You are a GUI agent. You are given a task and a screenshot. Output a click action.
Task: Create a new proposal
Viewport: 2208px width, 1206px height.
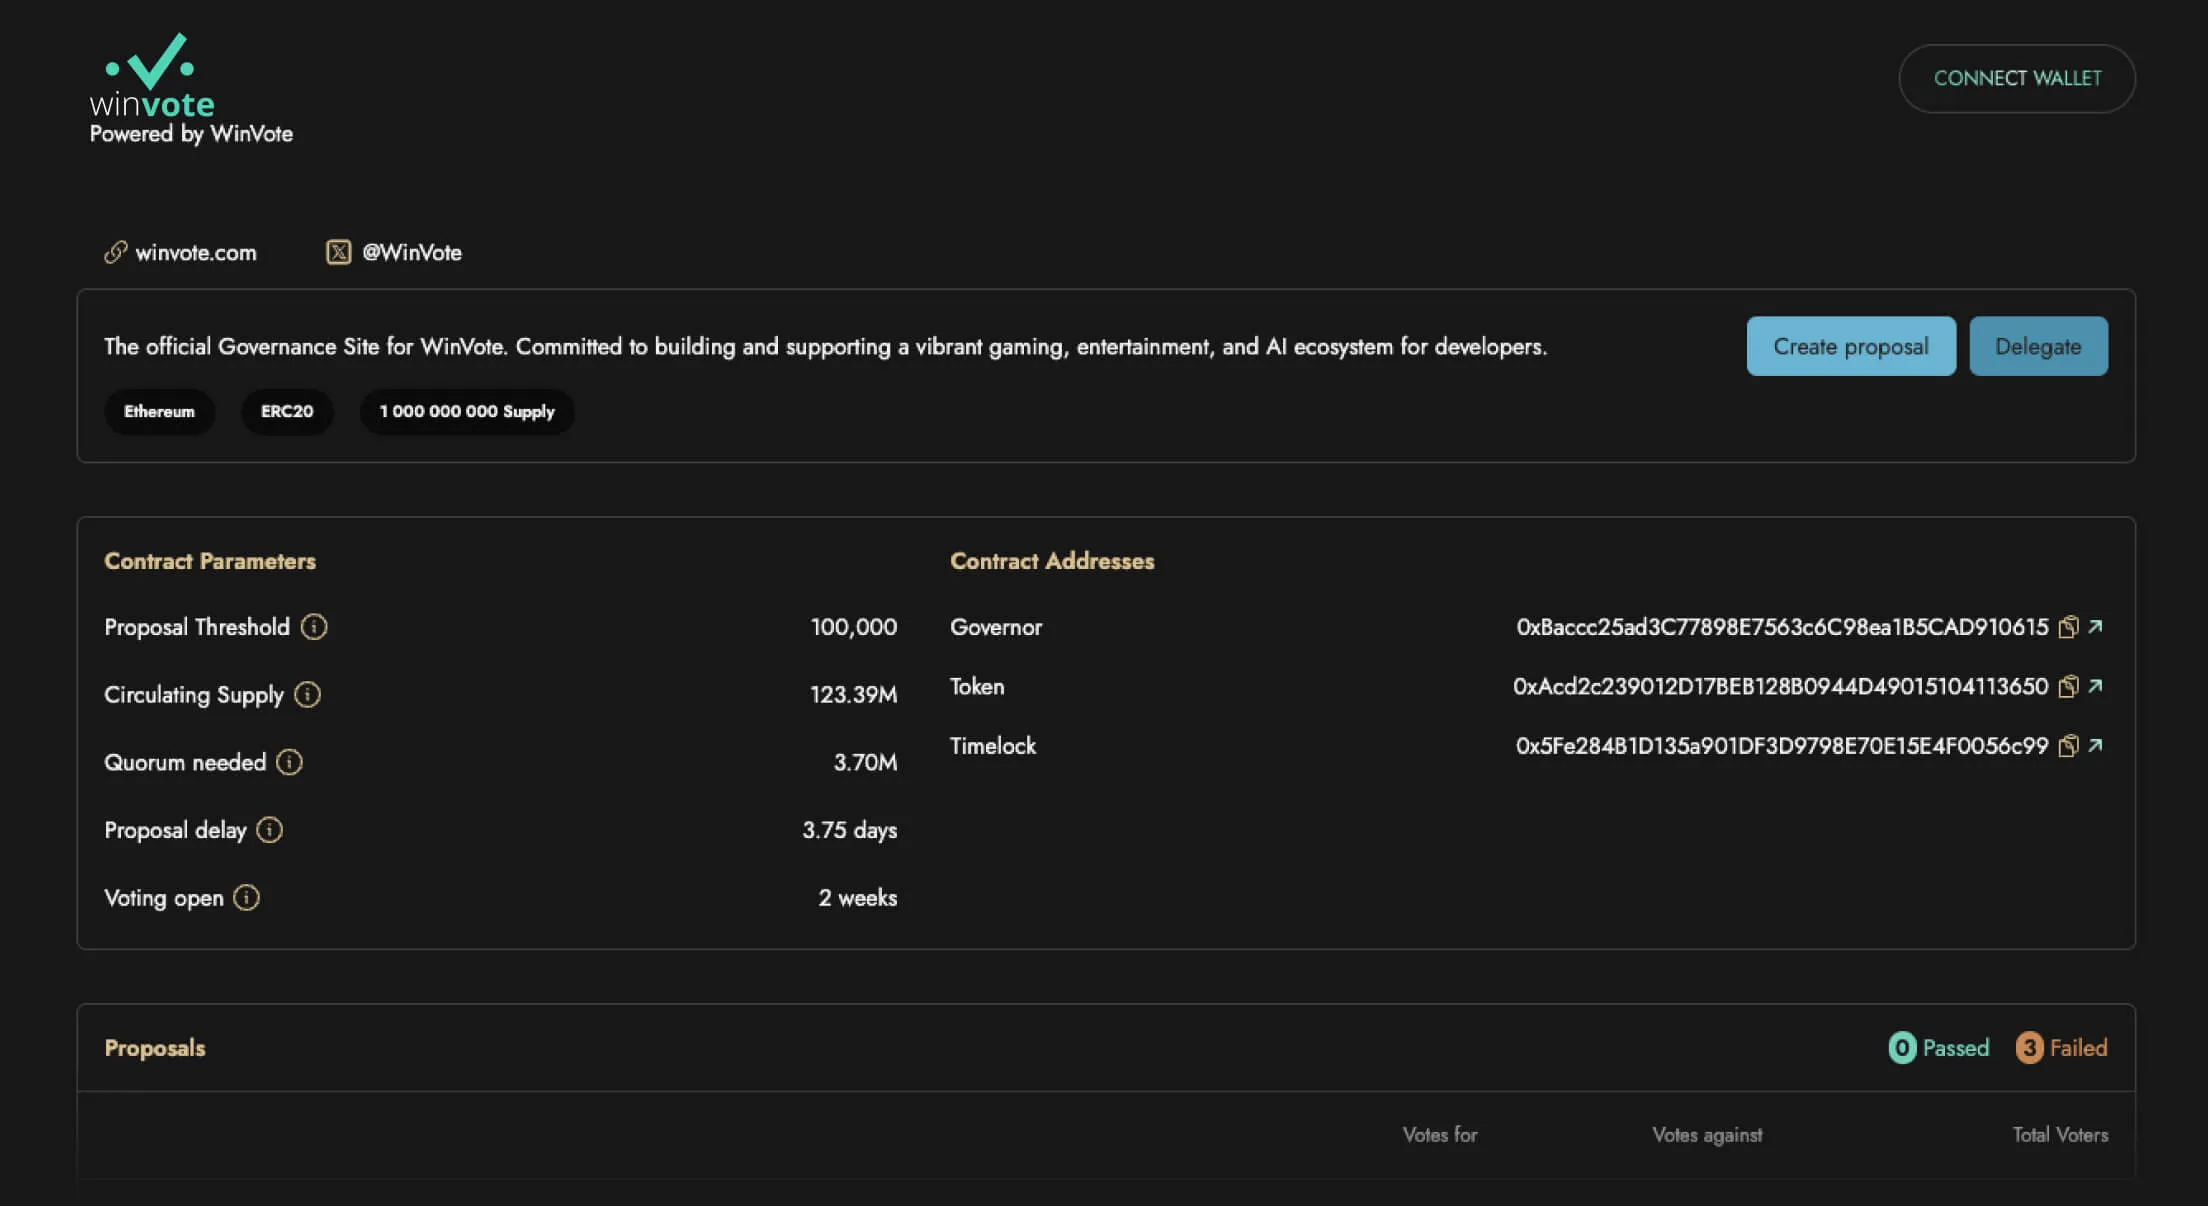coord(1851,346)
